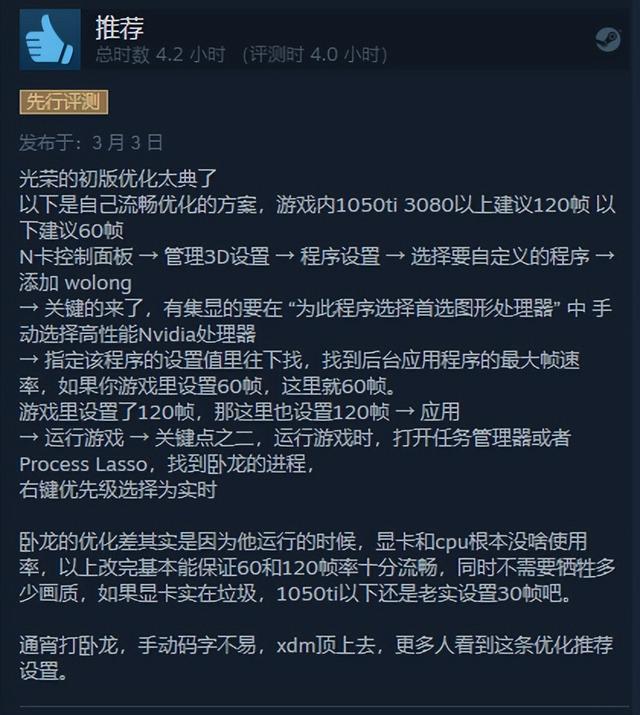The image size is (640, 715).
Task: Click the 总时数 4.2 小时 playtime text
Action: (x=160, y=55)
